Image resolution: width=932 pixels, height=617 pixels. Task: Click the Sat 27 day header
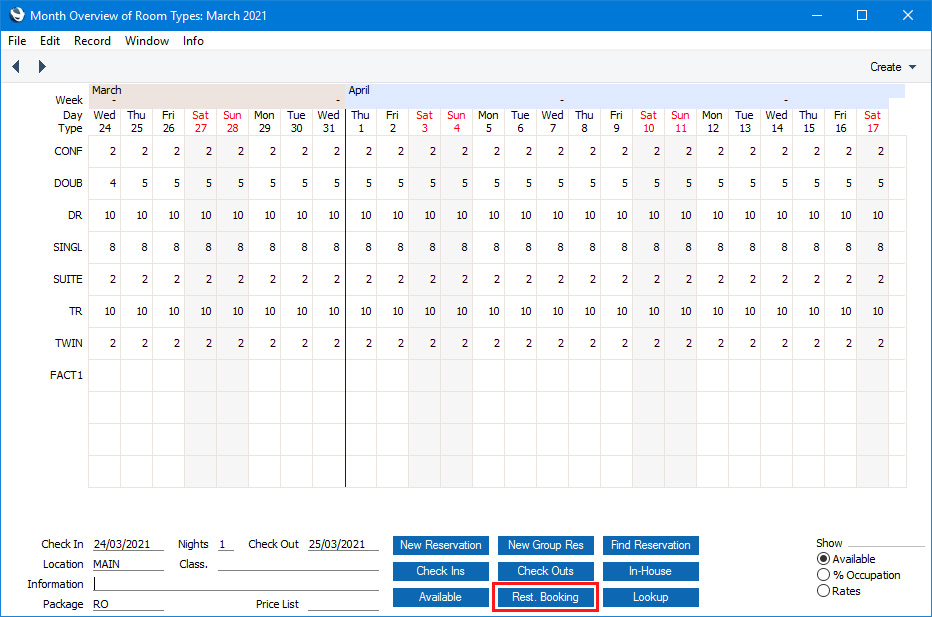(200, 121)
